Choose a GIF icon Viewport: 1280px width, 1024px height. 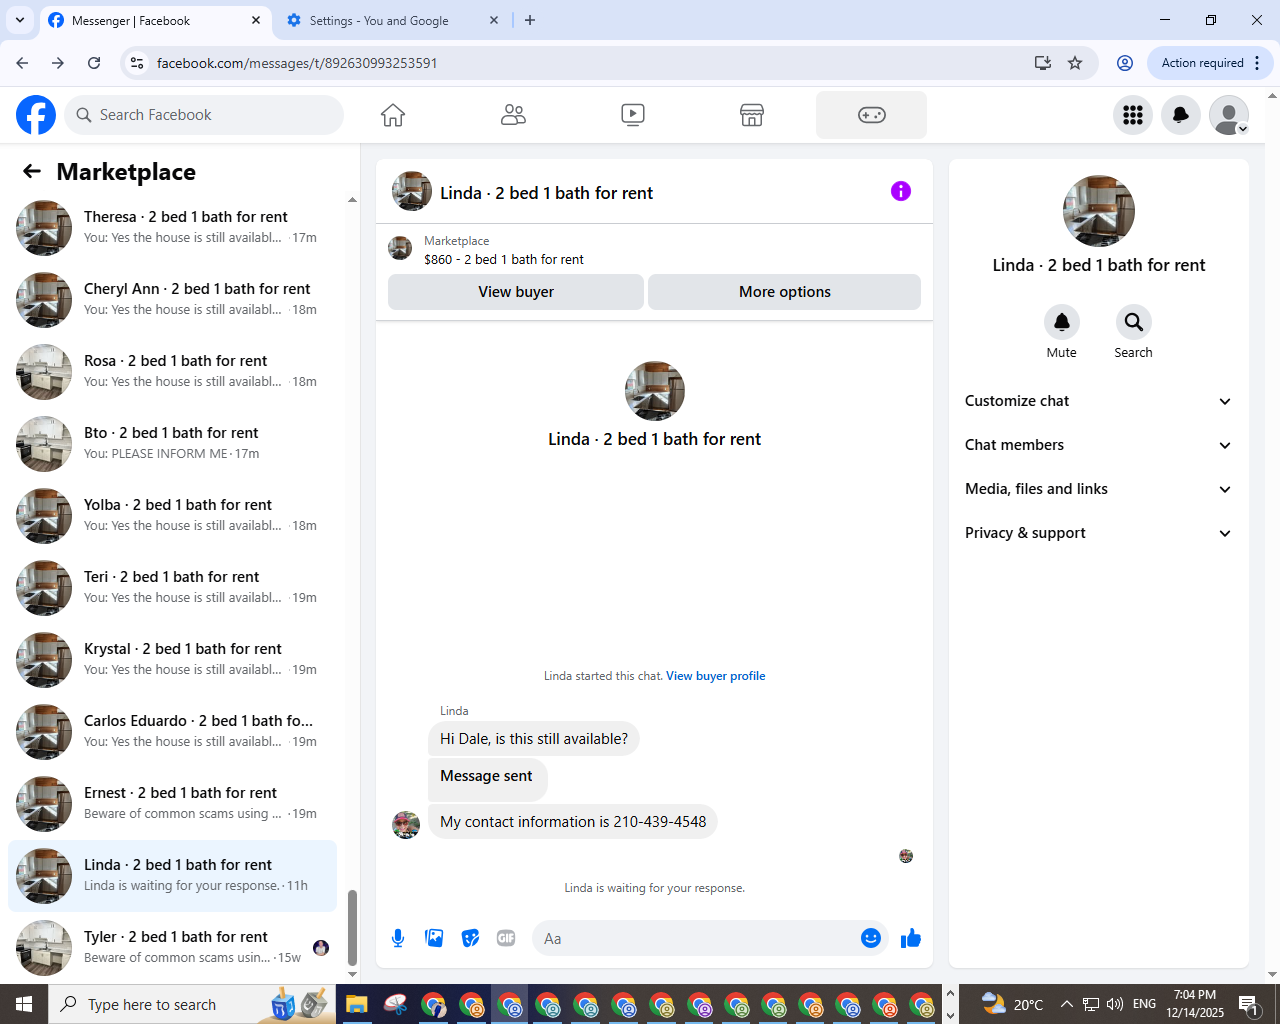[x=506, y=938]
